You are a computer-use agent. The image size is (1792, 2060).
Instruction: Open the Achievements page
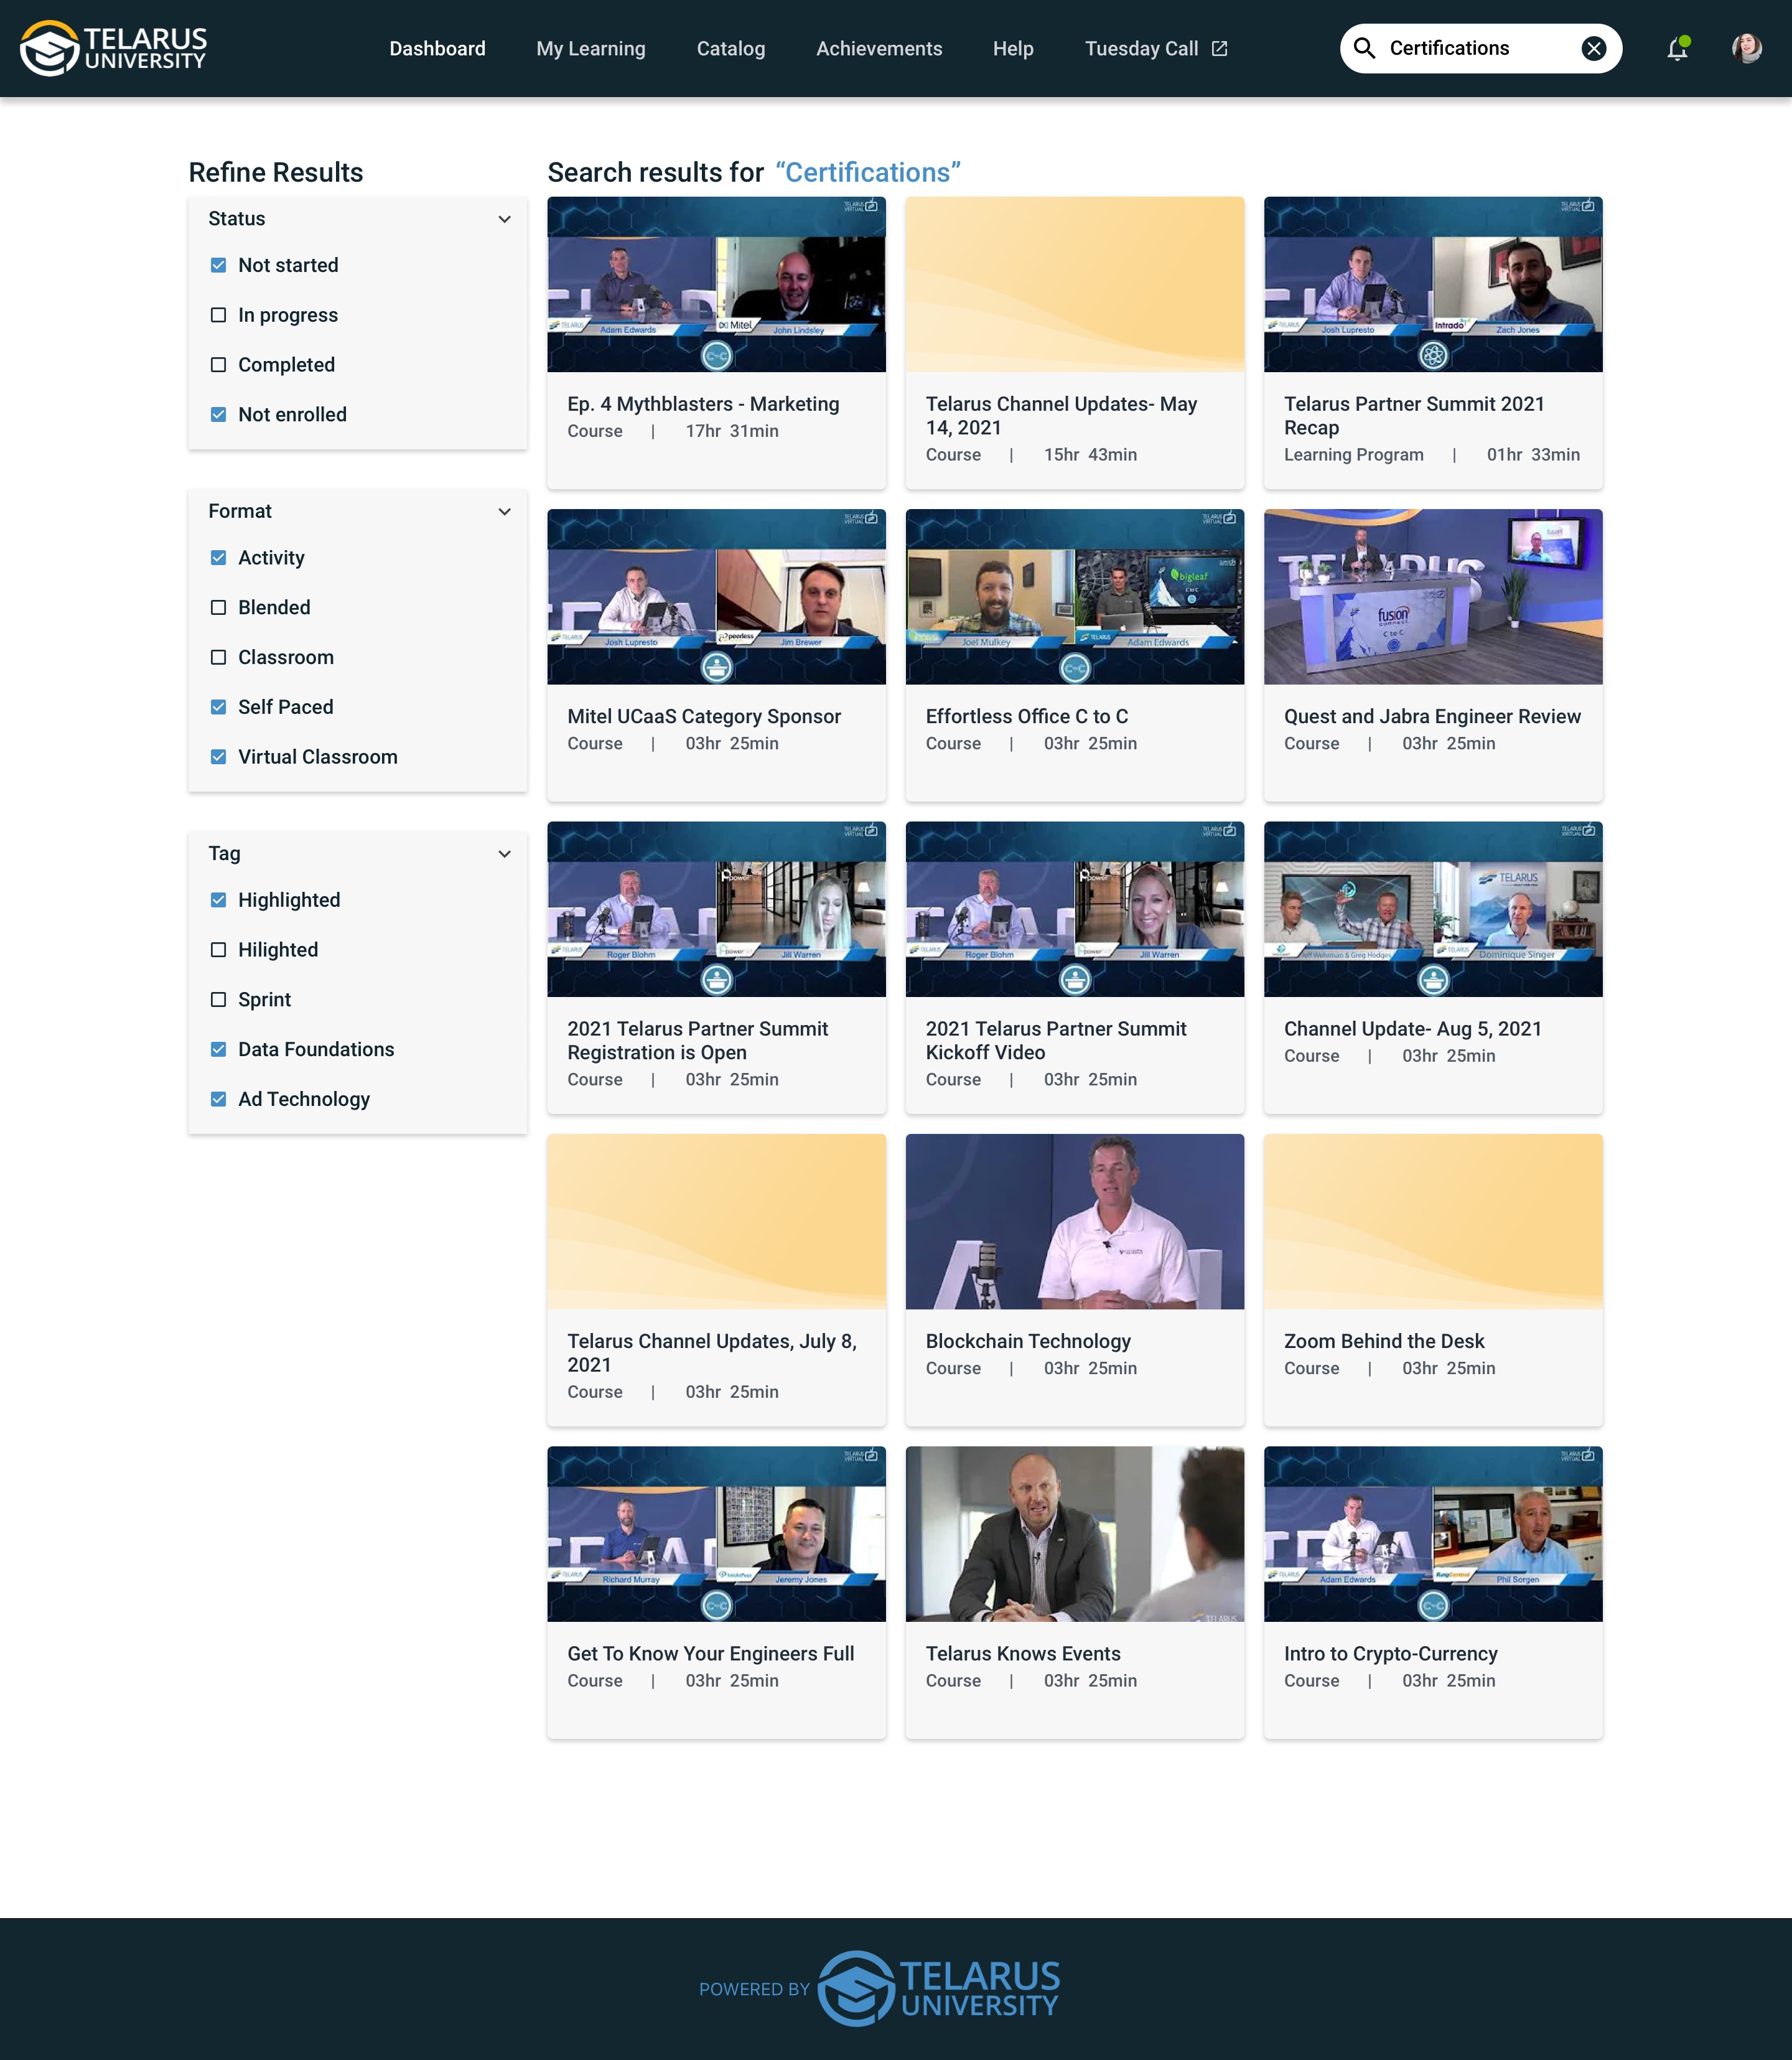point(879,48)
